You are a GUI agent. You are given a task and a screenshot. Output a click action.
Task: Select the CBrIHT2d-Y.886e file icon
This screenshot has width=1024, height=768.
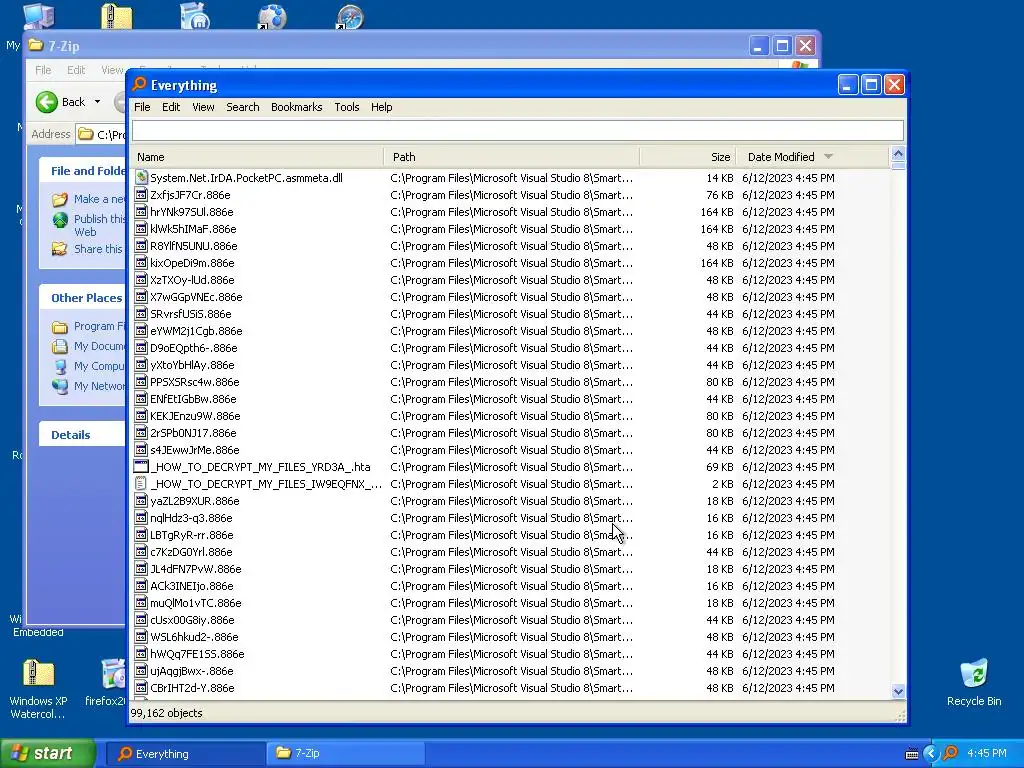click(141, 688)
